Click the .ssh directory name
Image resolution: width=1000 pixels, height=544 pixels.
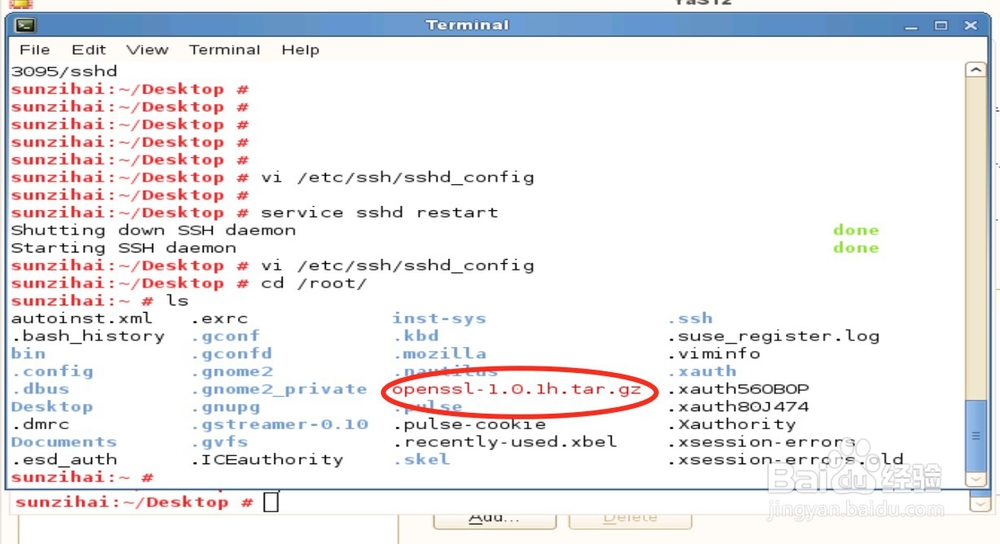(x=690, y=318)
